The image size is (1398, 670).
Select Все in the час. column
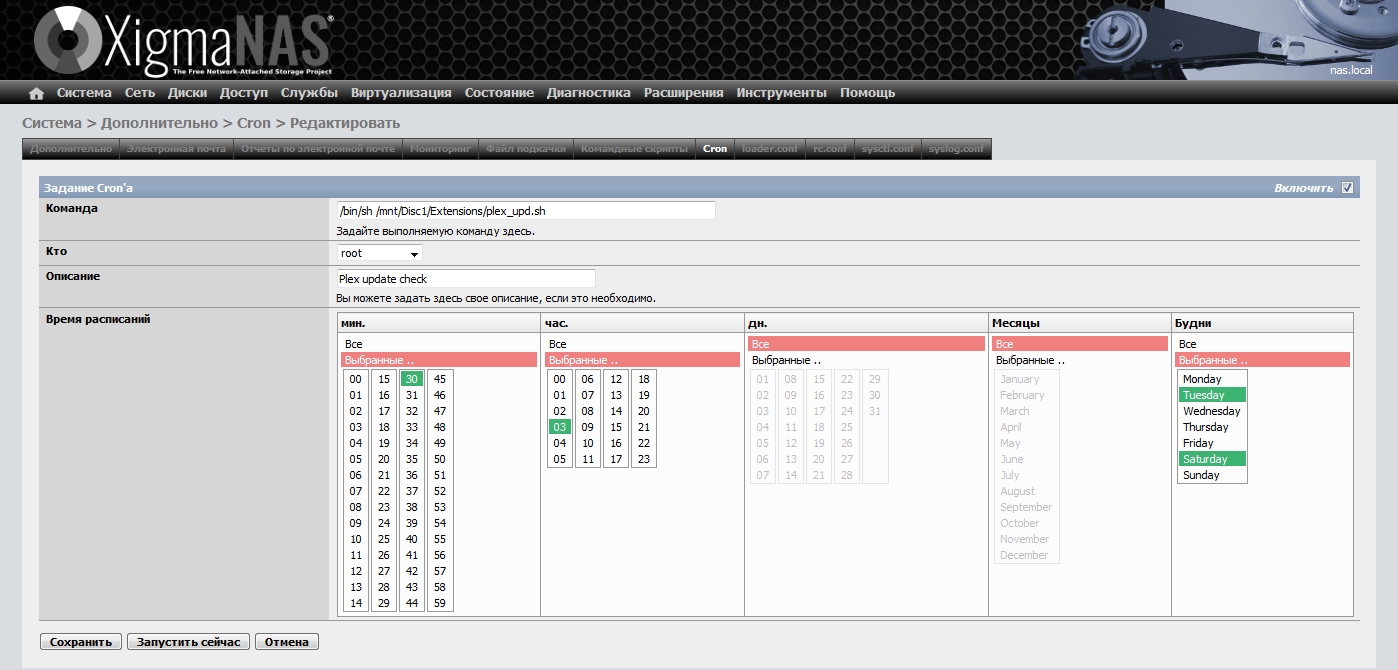(643, 344)
